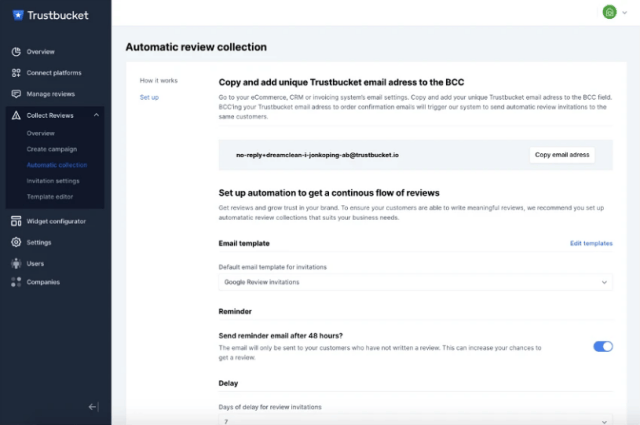Go to Connect platforms
The height and width of the screenshot is (425, 640).
pyautogui.click(x=54, y=73)
